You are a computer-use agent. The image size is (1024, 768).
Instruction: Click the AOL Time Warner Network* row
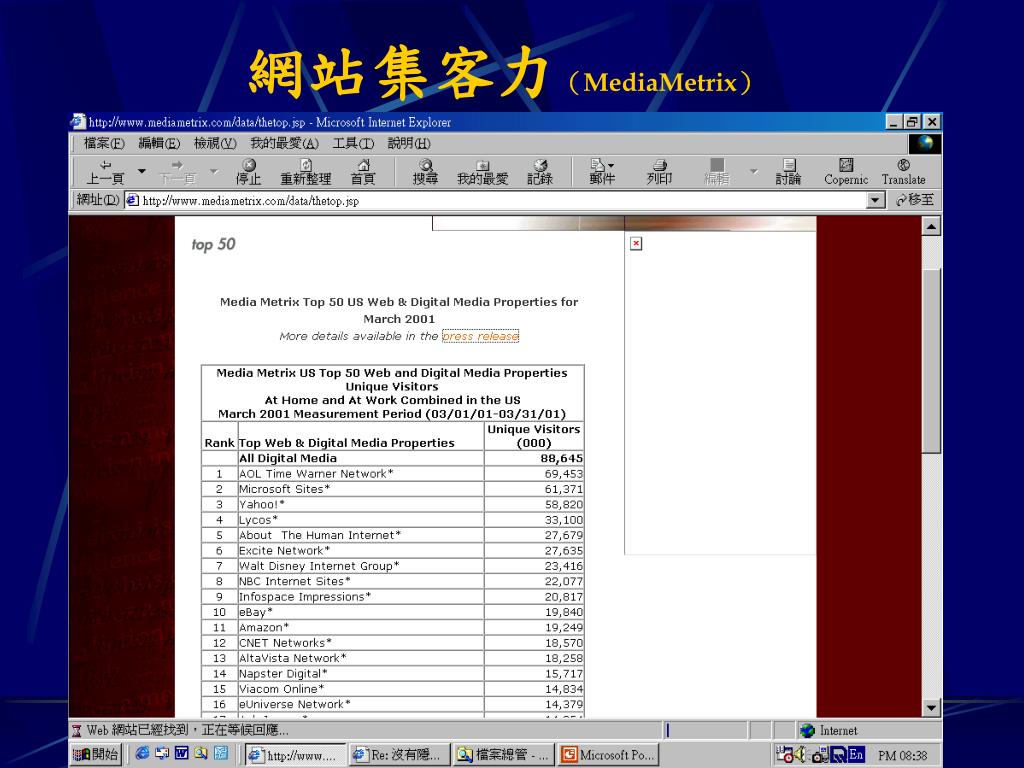pyautogui.click(x=392, y=473)
